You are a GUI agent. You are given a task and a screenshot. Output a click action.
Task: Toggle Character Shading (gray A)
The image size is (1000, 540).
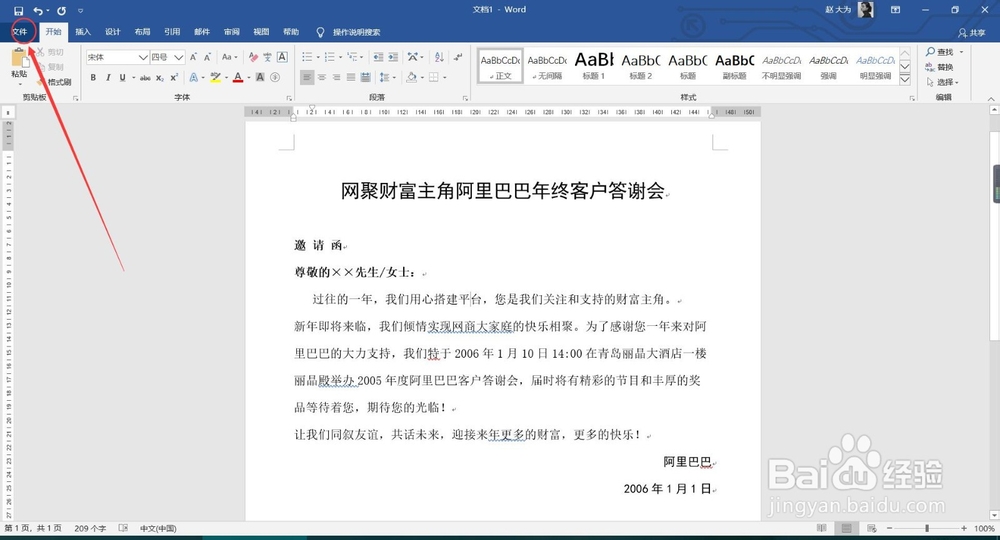(260, 78)
